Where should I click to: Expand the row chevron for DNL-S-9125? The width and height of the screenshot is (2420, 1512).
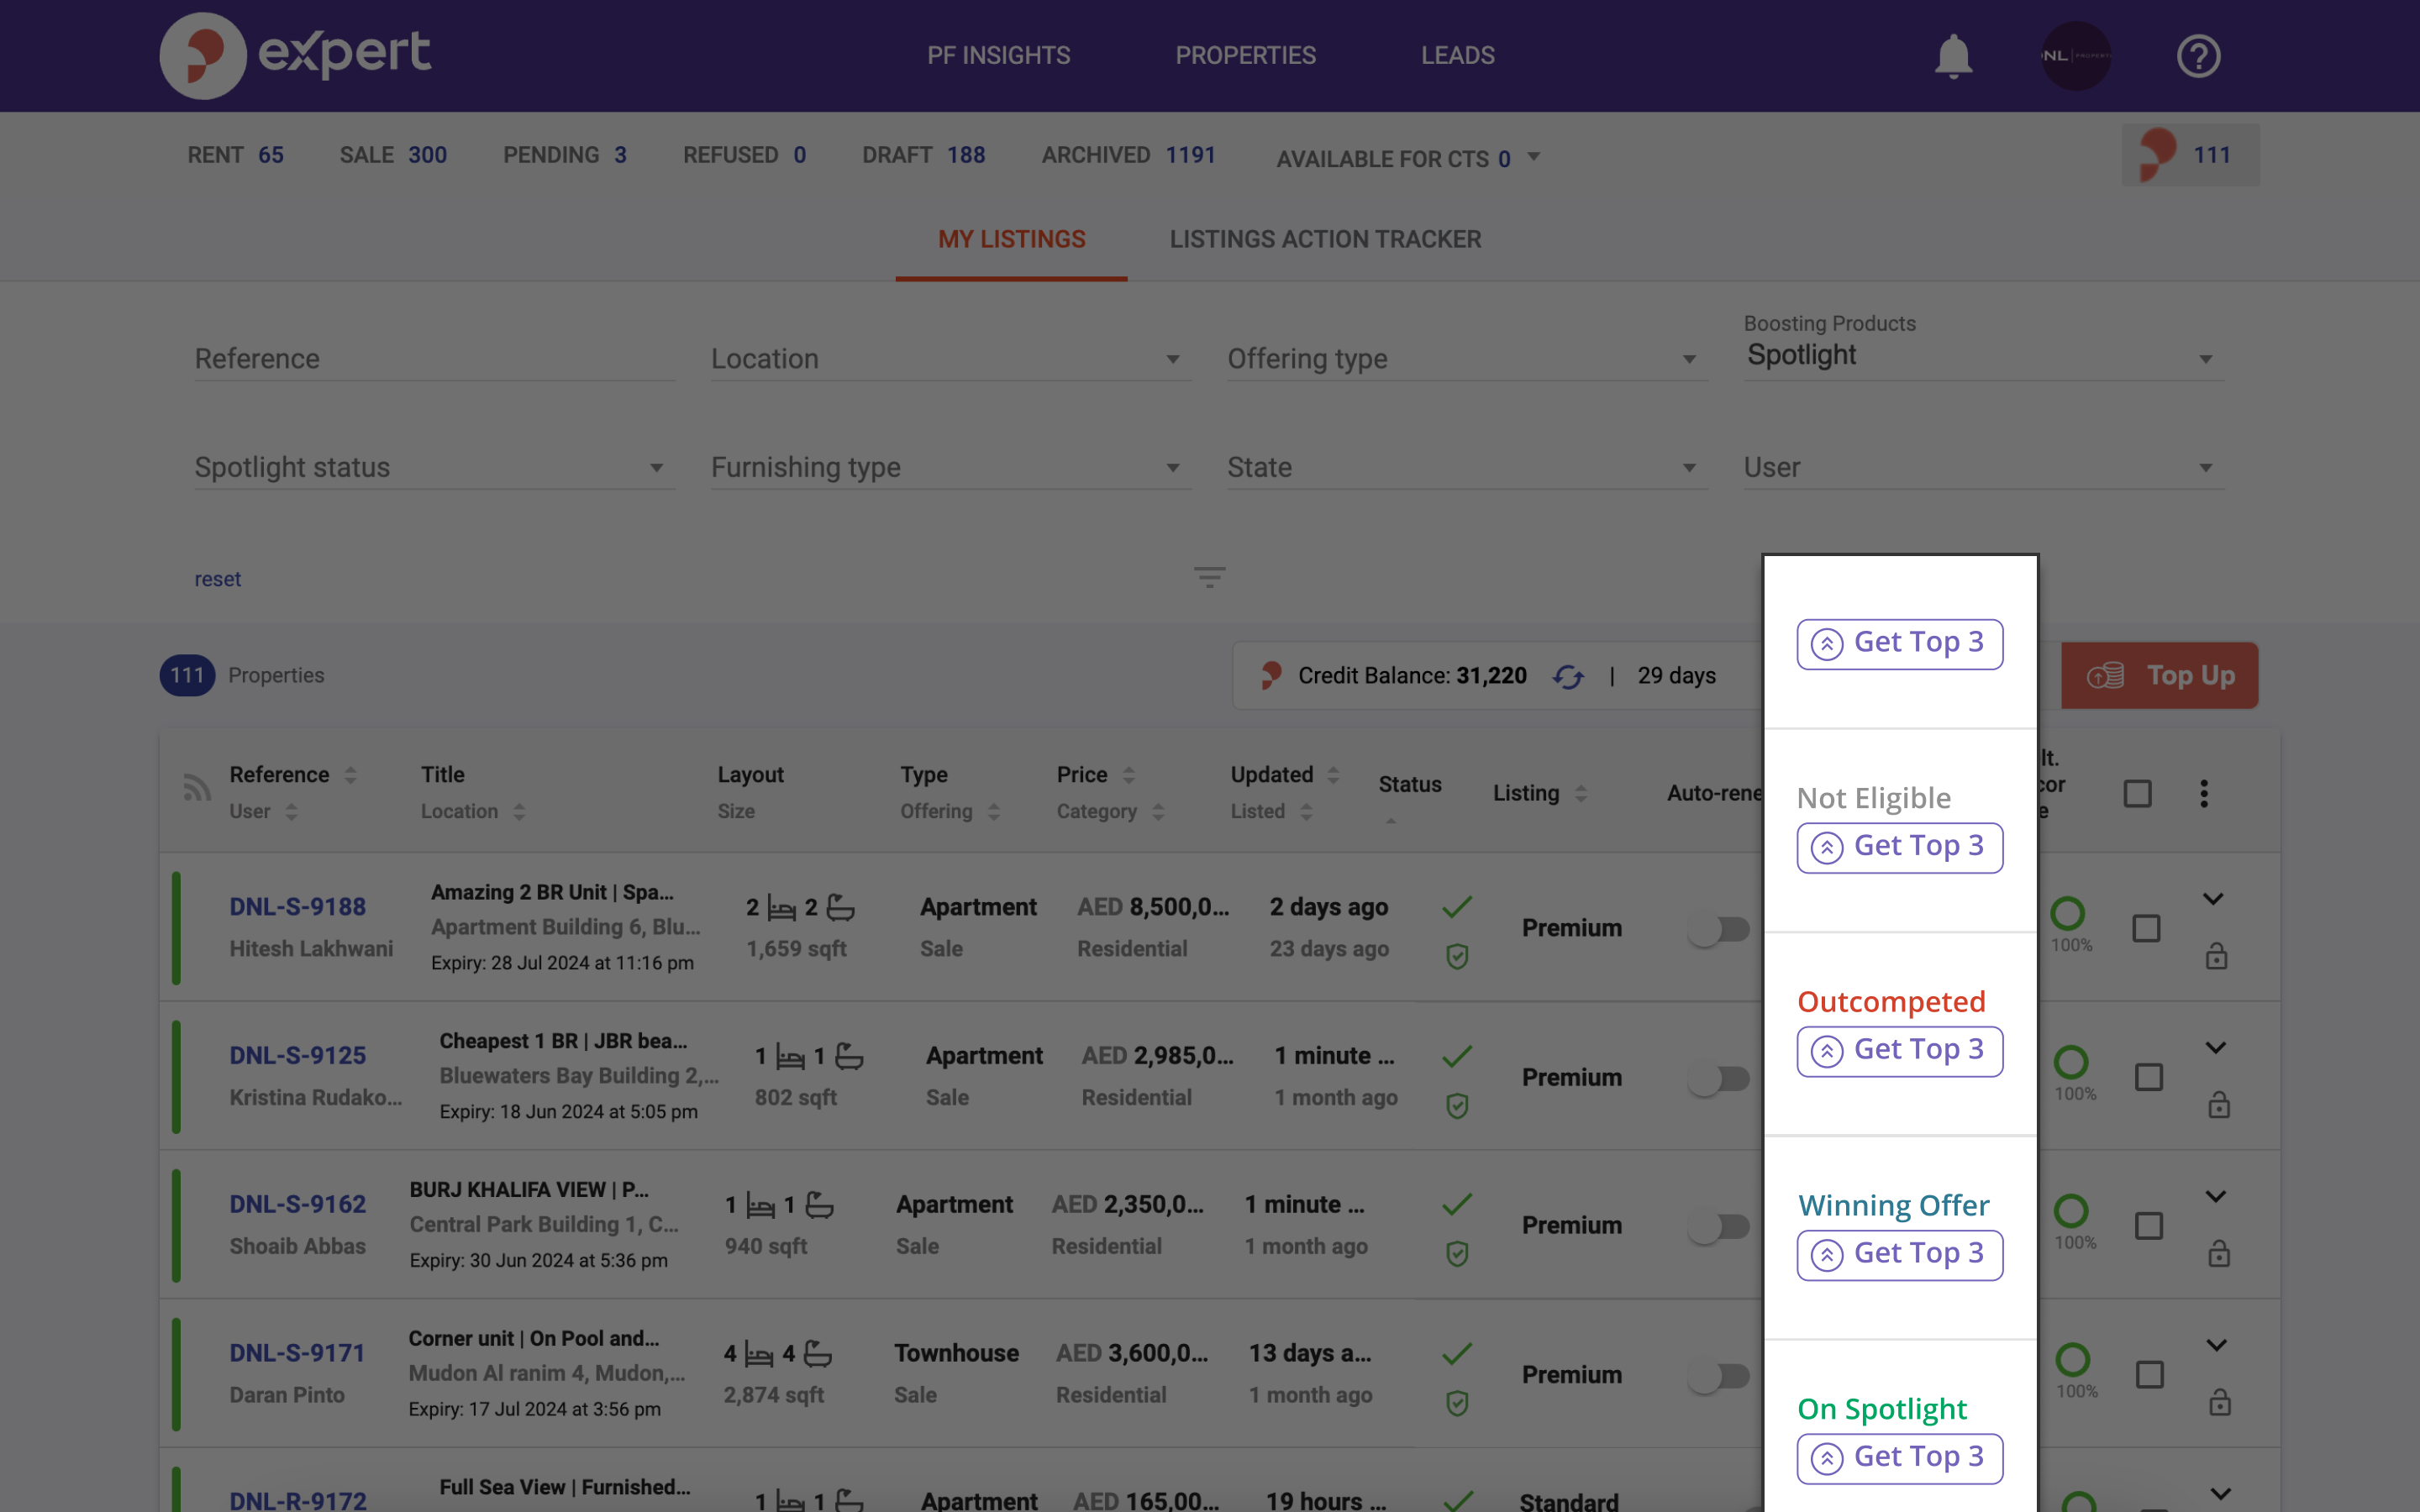pyautogui.click(x=2216, y=1047)
